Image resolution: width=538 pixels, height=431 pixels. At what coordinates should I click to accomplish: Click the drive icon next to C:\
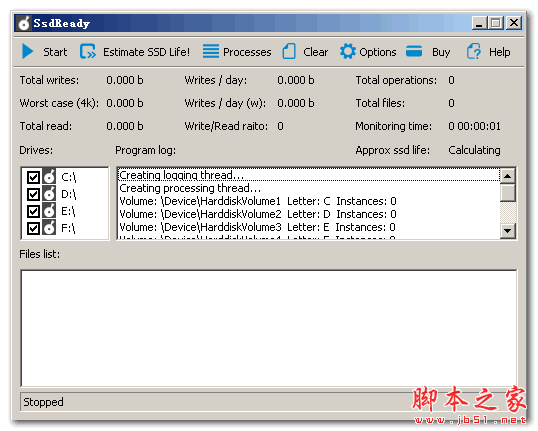(x=49, y=177)
